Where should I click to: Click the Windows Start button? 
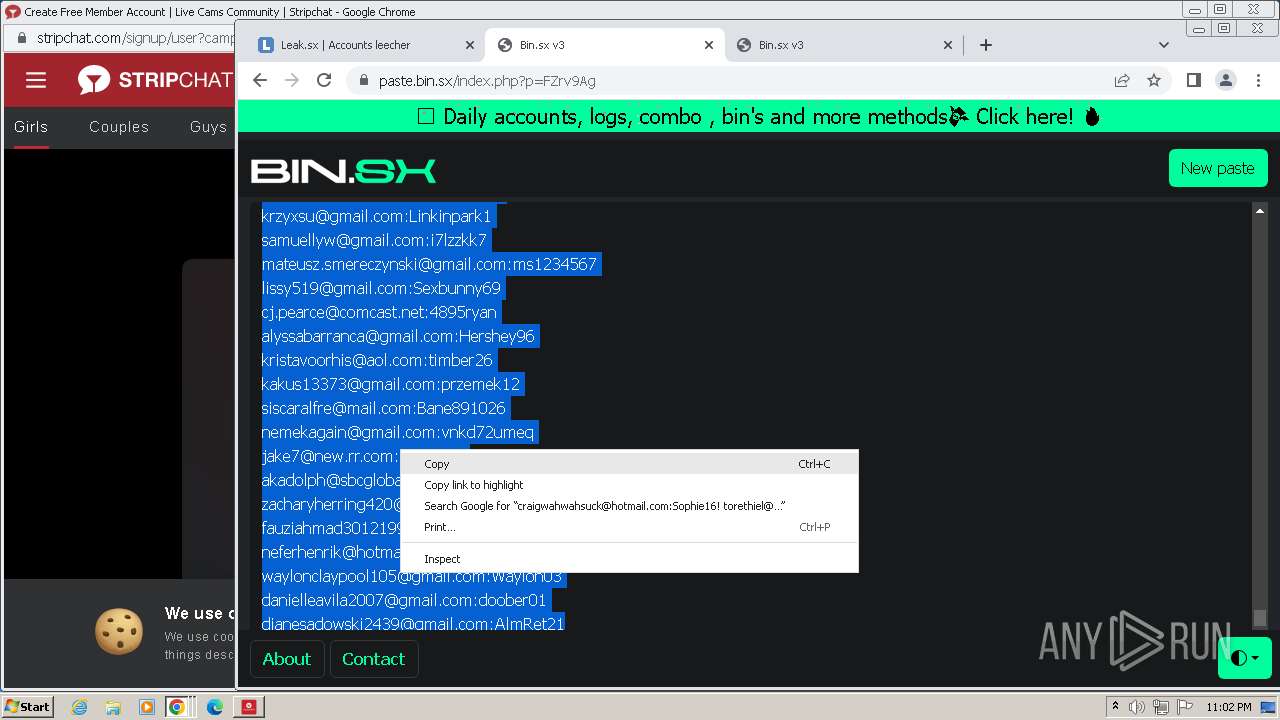point(27,707)
